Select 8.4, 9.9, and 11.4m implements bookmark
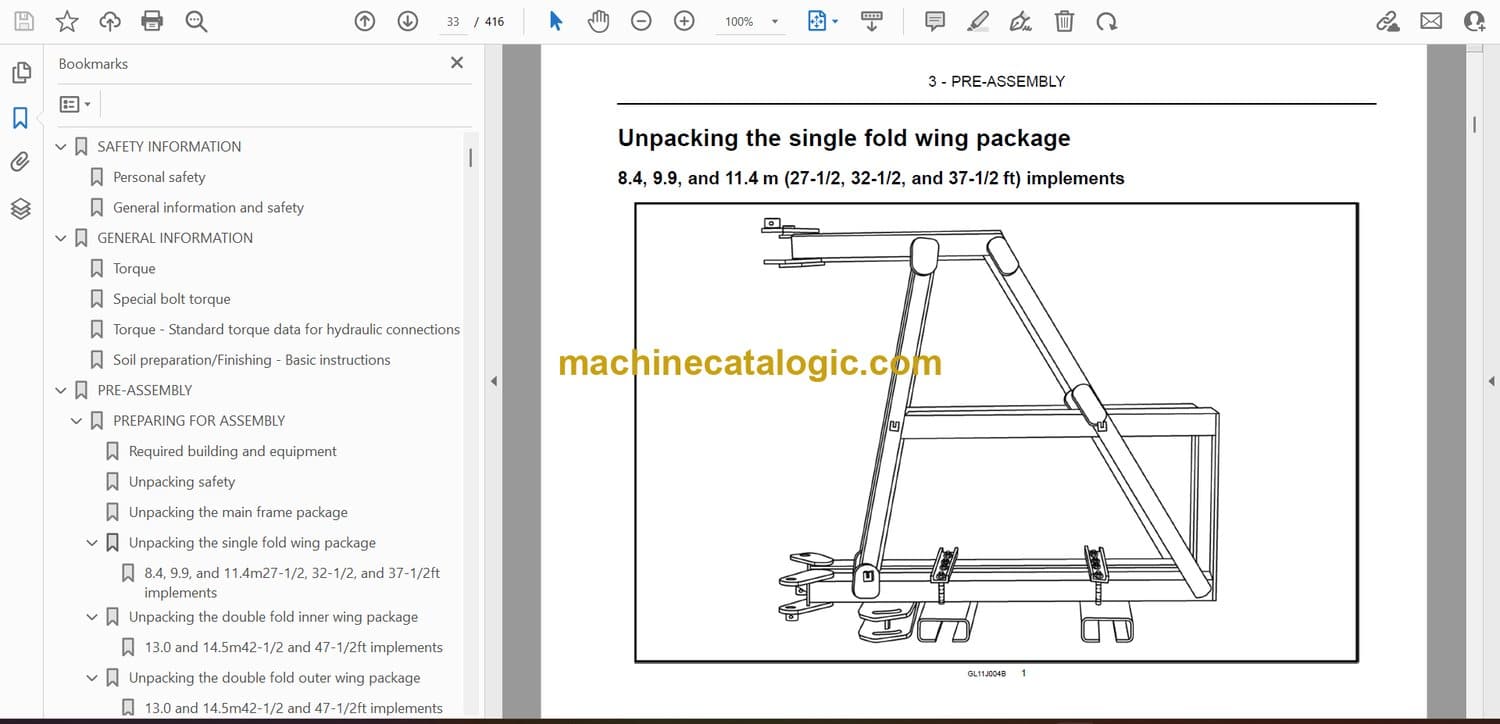Screen dimensions: 1500x724 tap(293, 582)
